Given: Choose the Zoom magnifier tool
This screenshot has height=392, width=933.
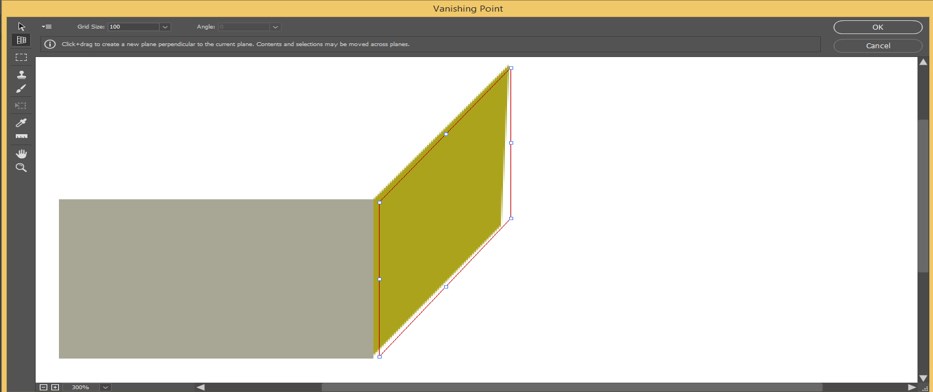Looking at the screenshot, I should (21, 168).
